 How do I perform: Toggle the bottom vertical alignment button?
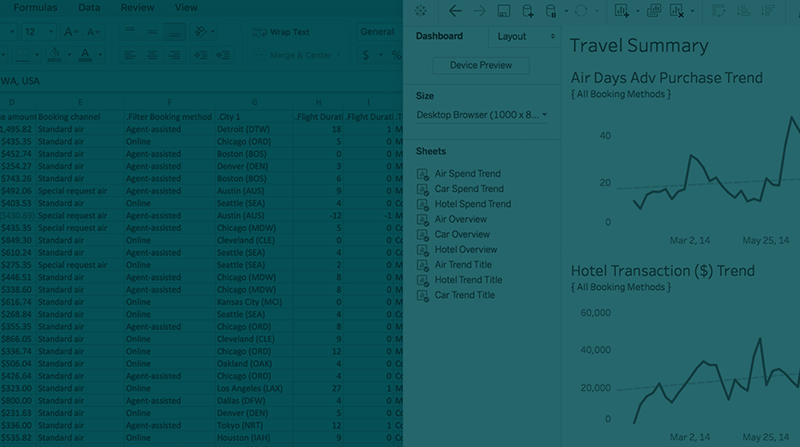click(175, 32)
